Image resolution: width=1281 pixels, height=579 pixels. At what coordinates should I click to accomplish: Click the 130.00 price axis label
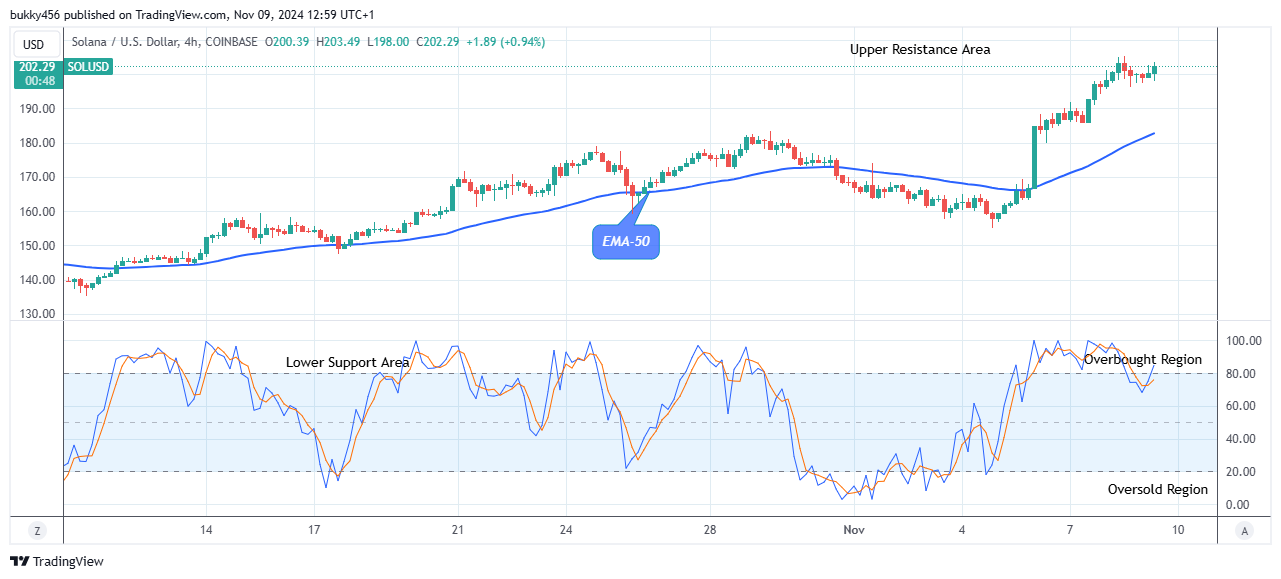click(35, 314)
